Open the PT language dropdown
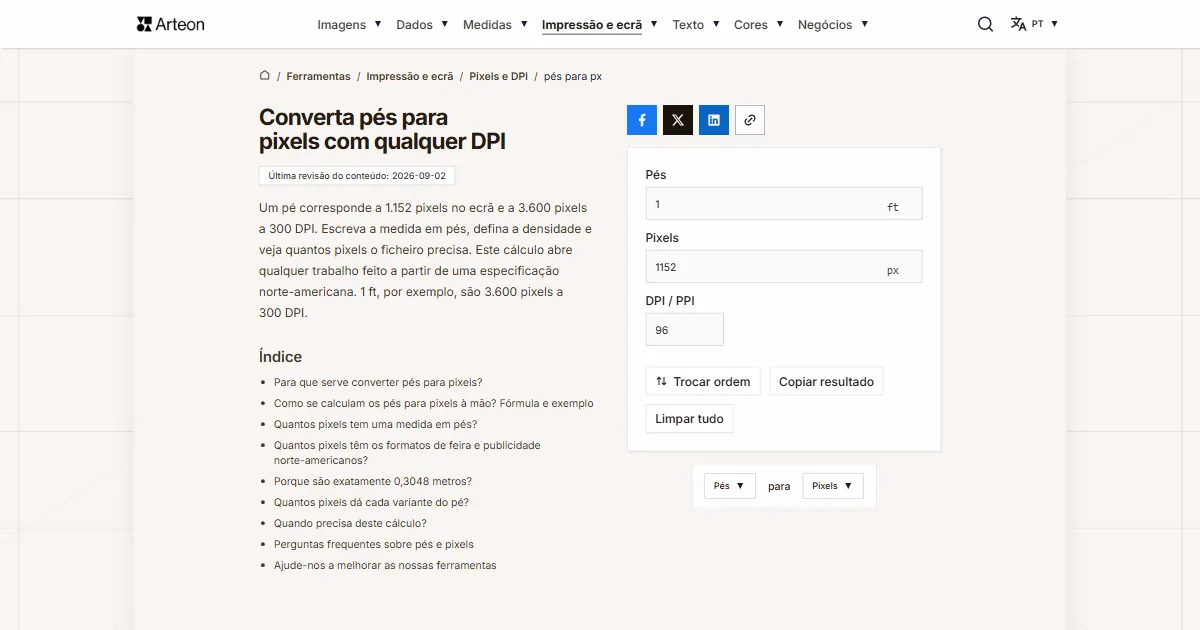Screen dimensions: 1200x630 [x=1045, y=24]
